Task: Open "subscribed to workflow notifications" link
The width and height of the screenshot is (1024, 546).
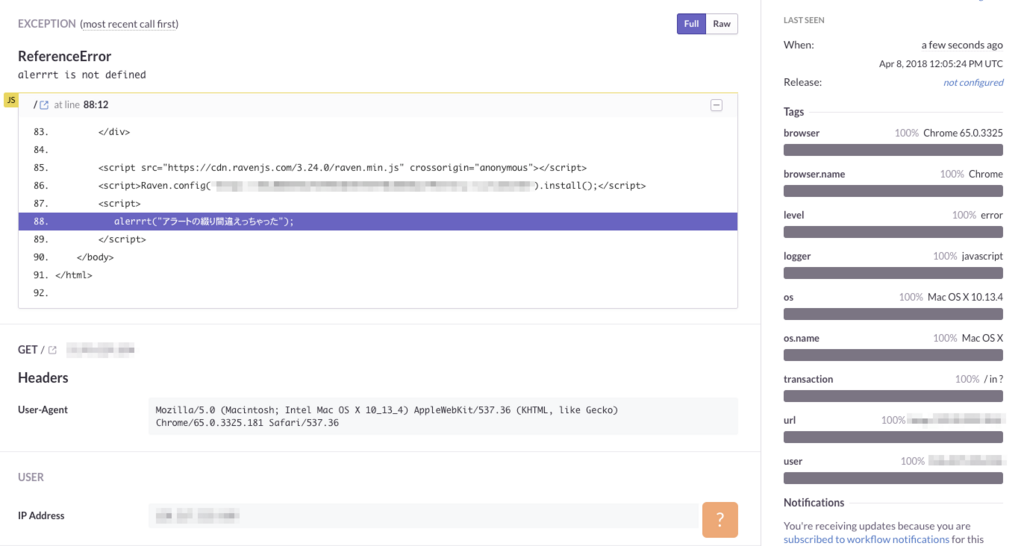Action: tap(866, 539)
